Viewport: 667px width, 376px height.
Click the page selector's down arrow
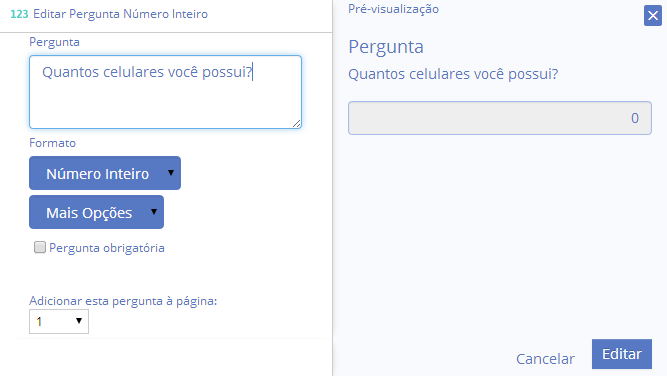79,321
